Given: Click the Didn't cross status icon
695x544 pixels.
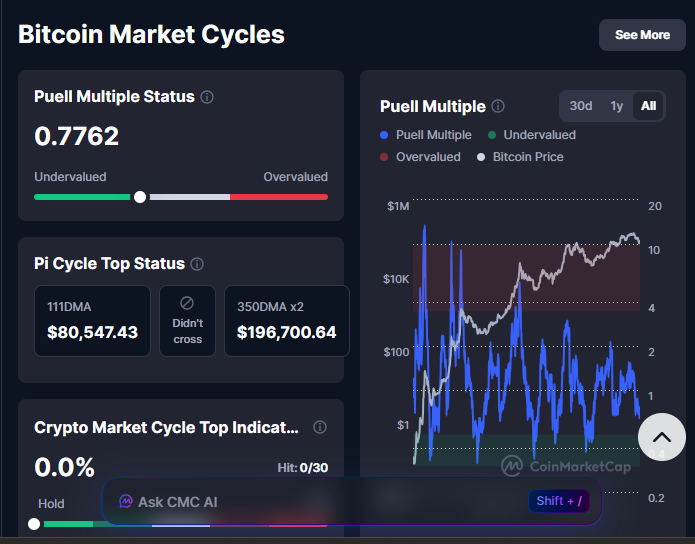Looking at the screenshot, I should click(187, 303).
